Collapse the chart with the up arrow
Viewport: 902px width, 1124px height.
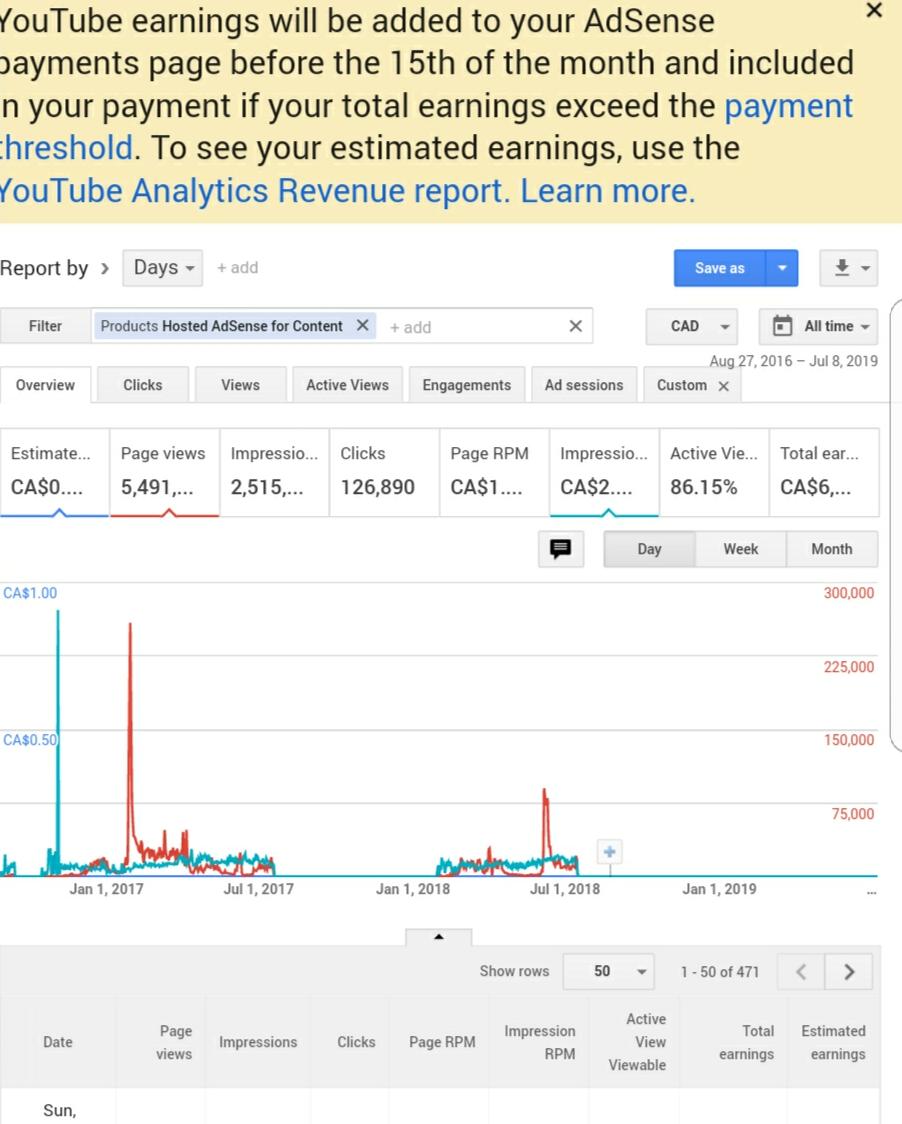[x=439, y=937]
